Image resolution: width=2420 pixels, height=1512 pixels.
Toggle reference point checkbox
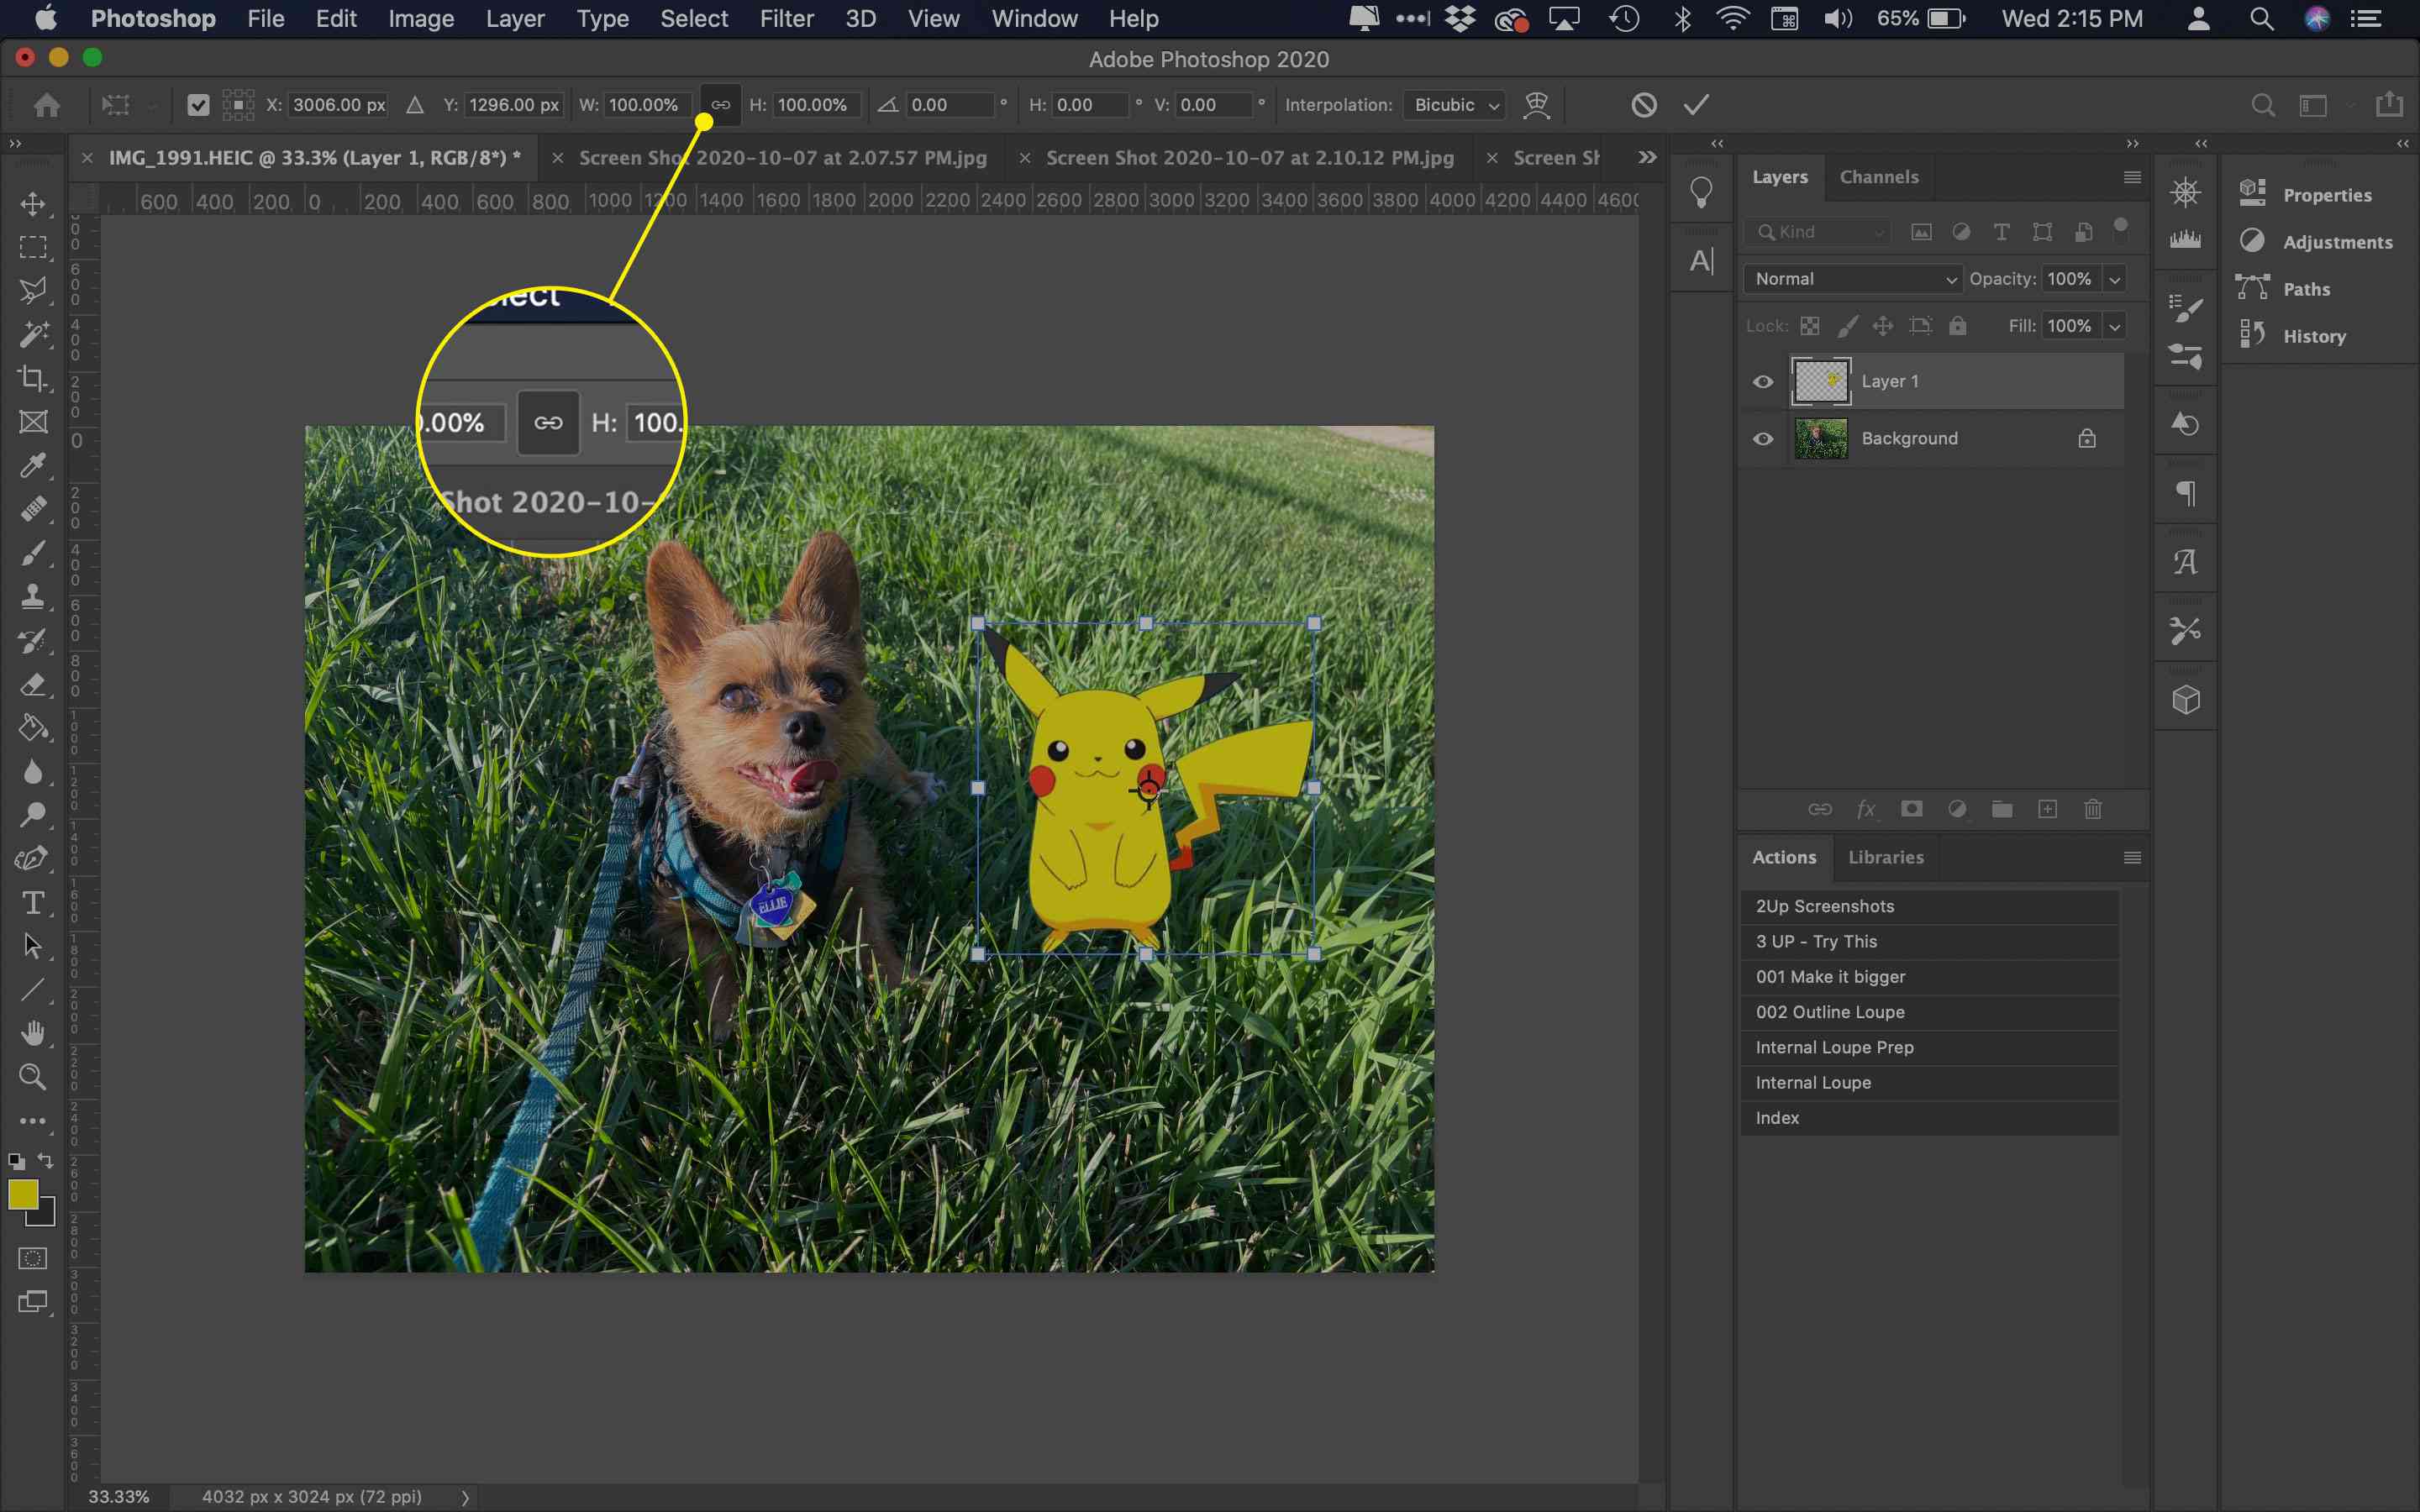coord(198,105)
